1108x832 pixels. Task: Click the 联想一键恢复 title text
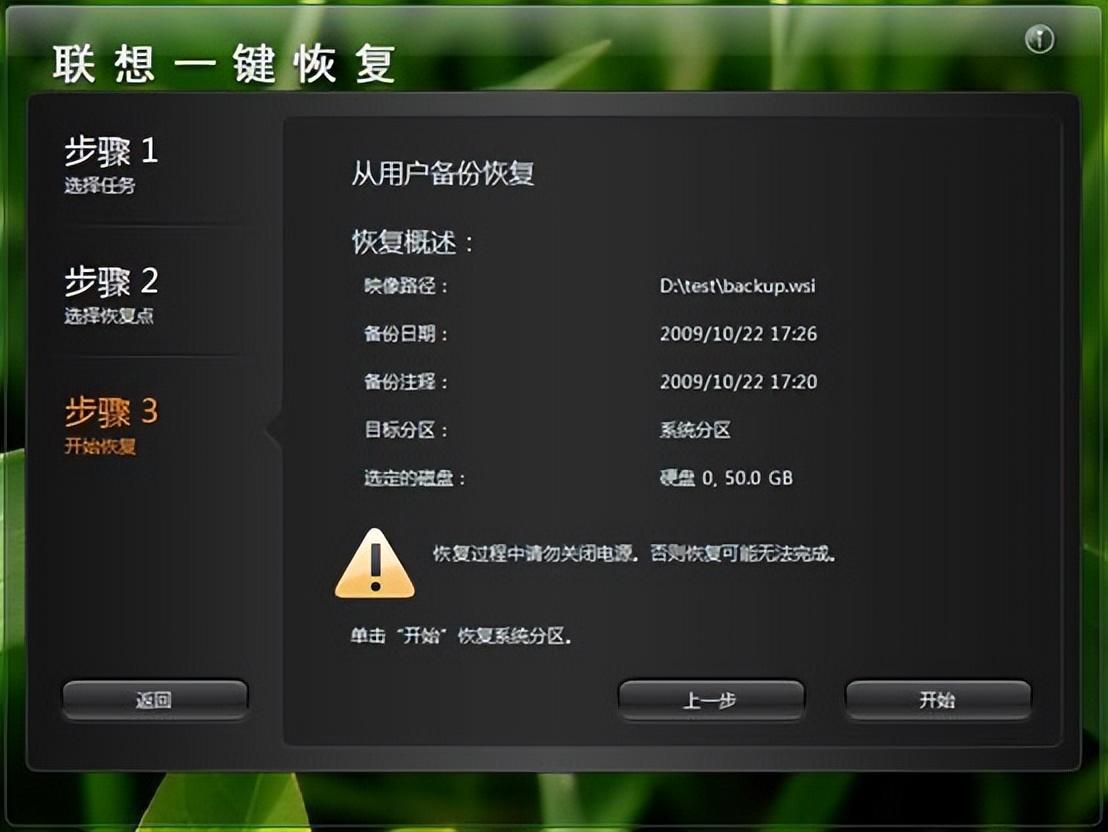pos(223,64)
